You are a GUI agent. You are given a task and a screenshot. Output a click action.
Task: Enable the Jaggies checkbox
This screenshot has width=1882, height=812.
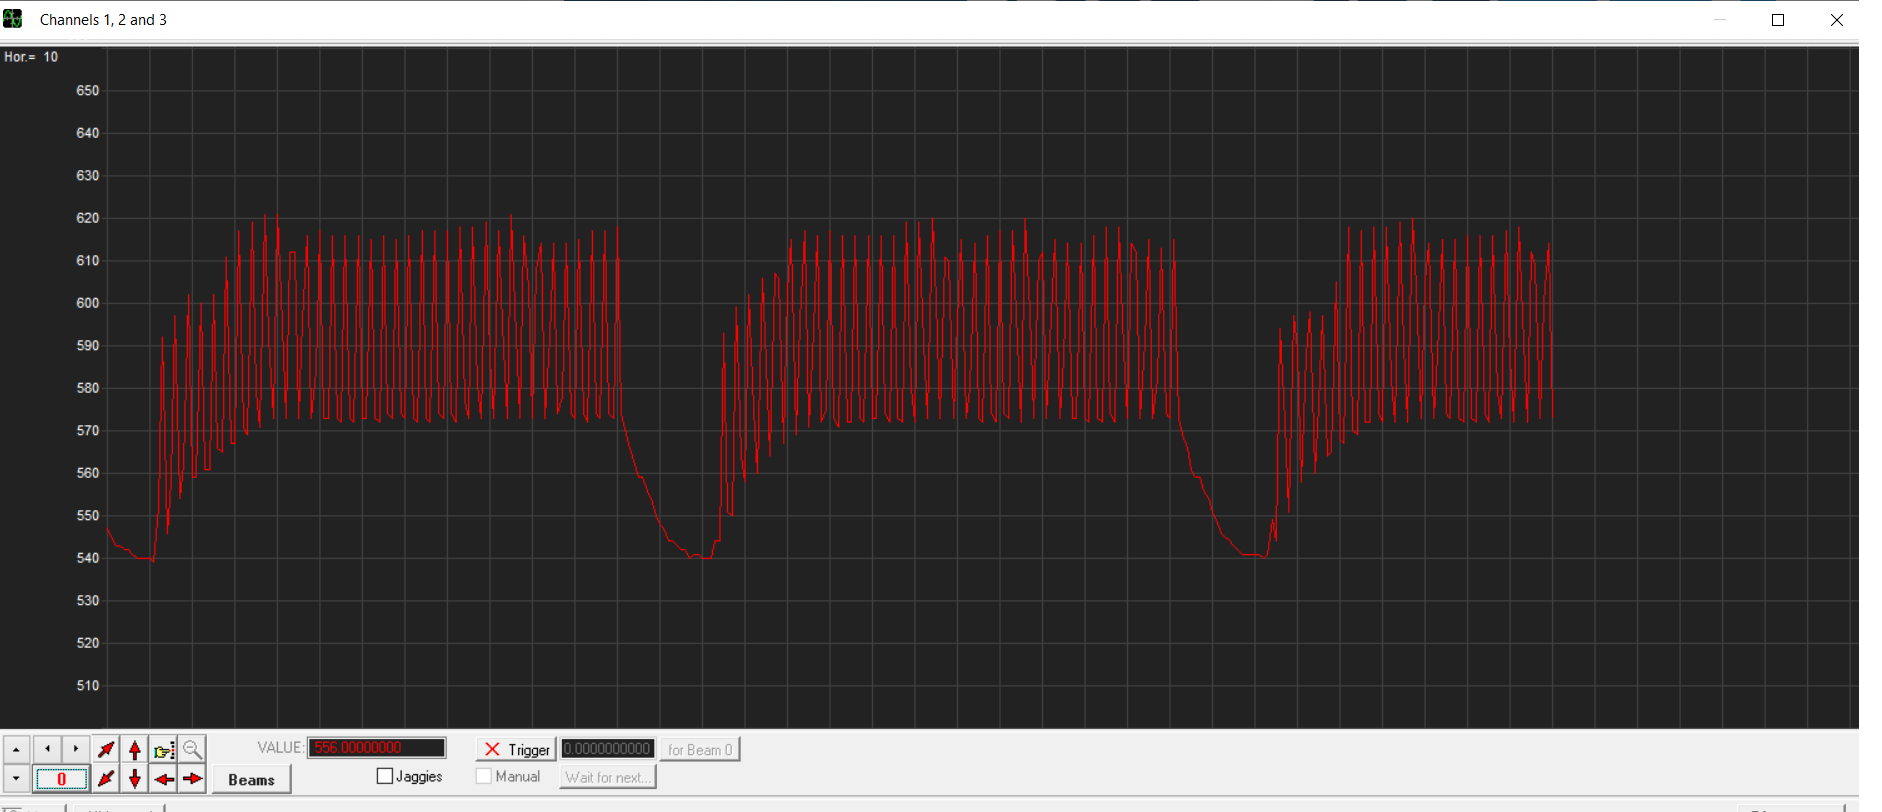(385, 776)
